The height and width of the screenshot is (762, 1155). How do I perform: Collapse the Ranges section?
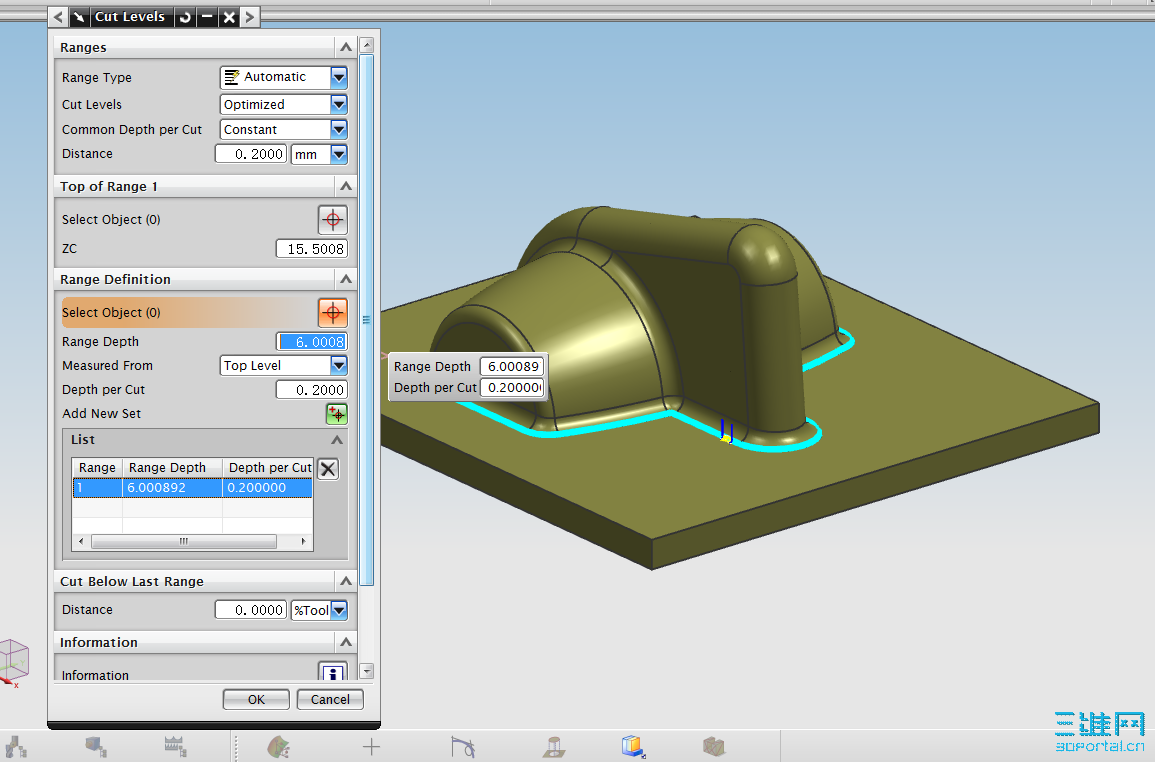point(345,47)
